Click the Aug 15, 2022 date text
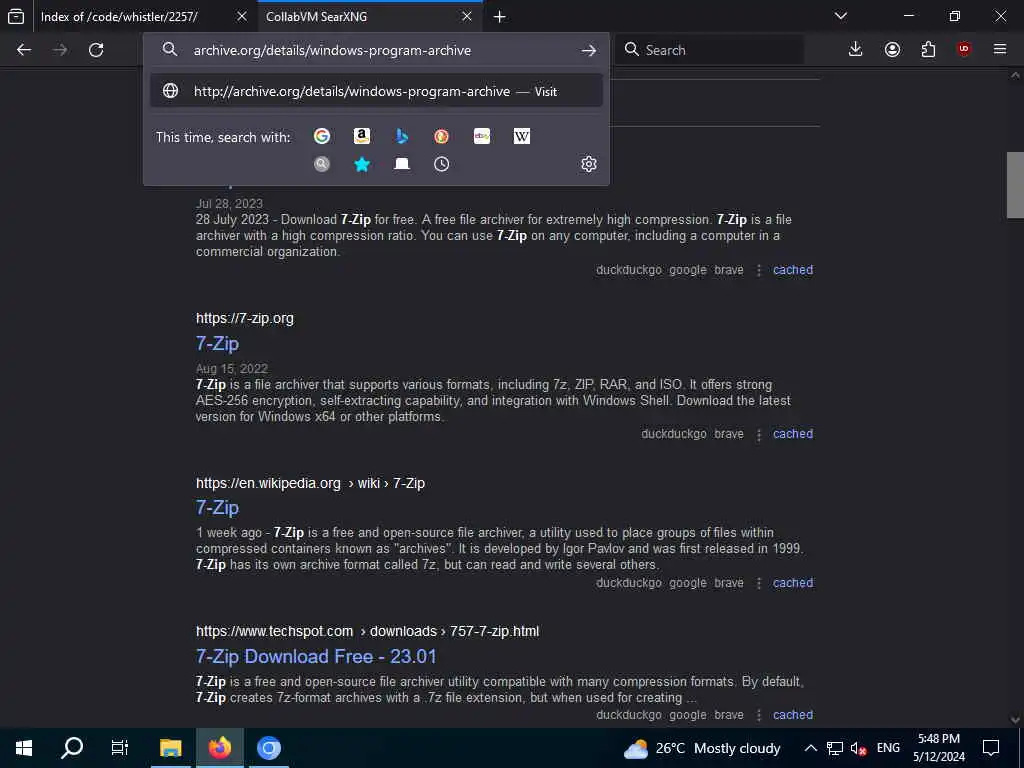 (x=232, y=368)
